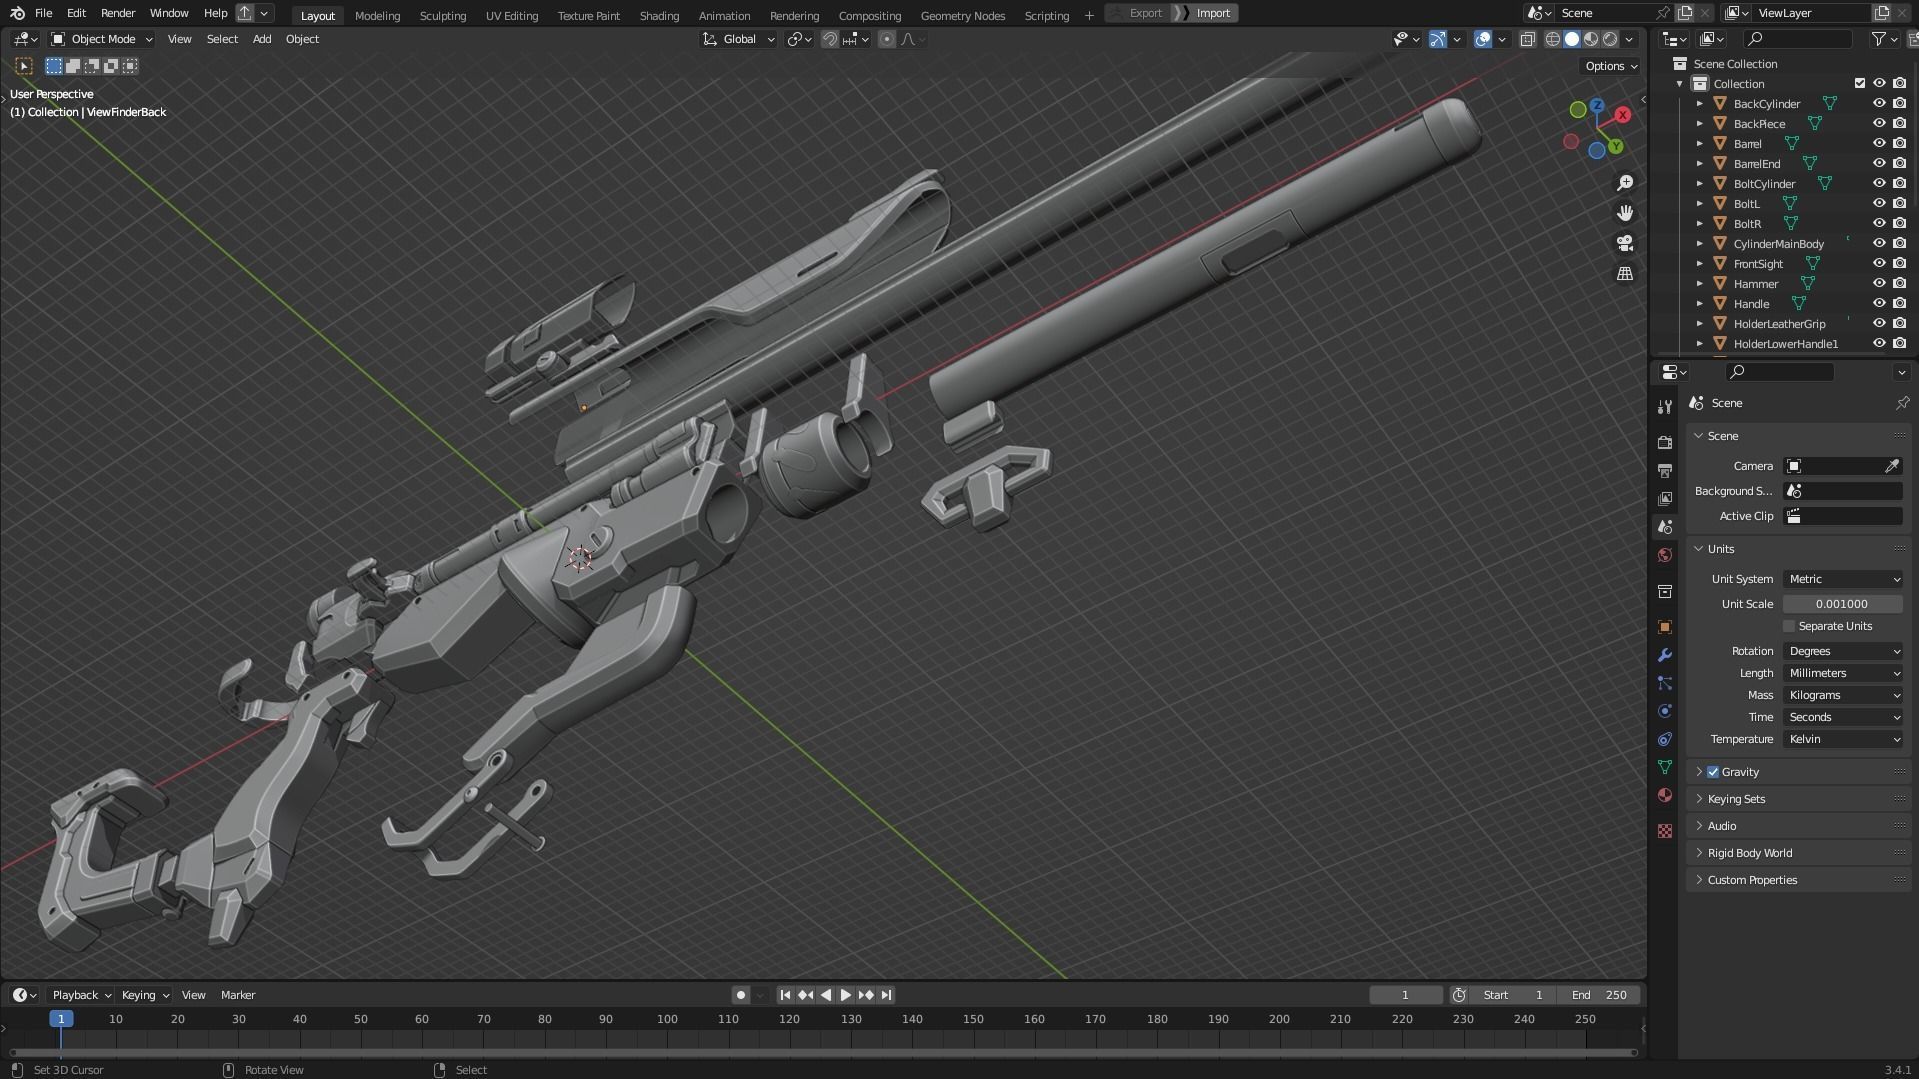
Task: Open the Global transform orientation dropdown
Action: (x=738, y=39)
